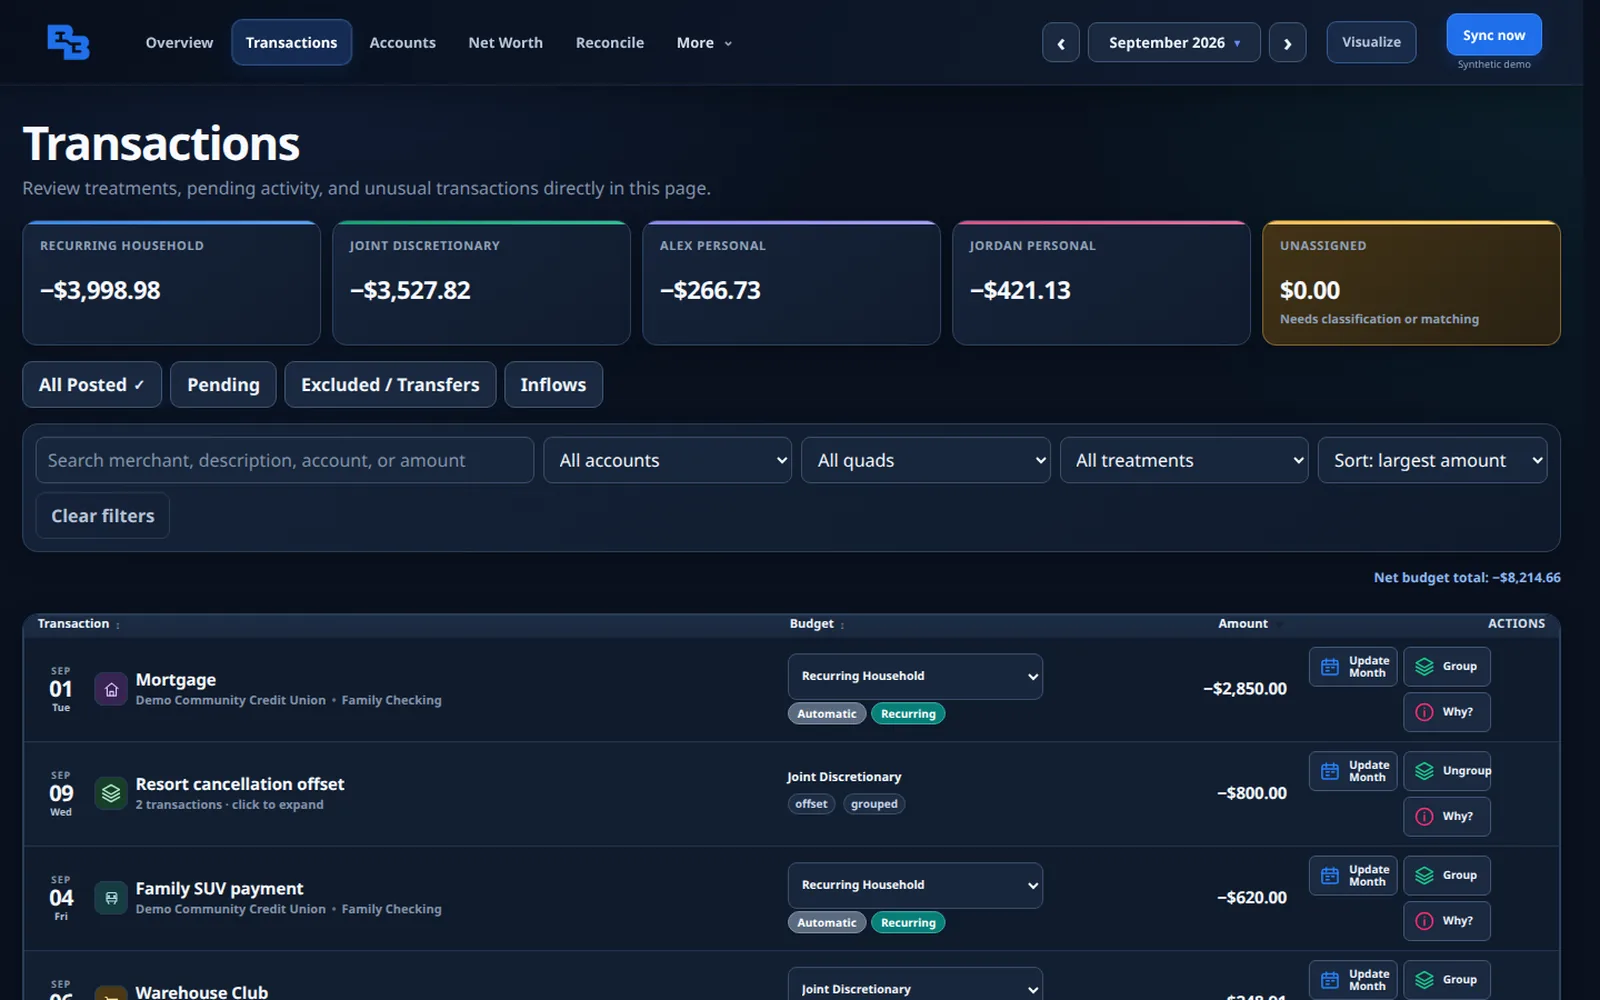Click the Mortgage transaction name
Image resolution: width=1600 pixels, height=1000 pixels.
pos(176,680)
